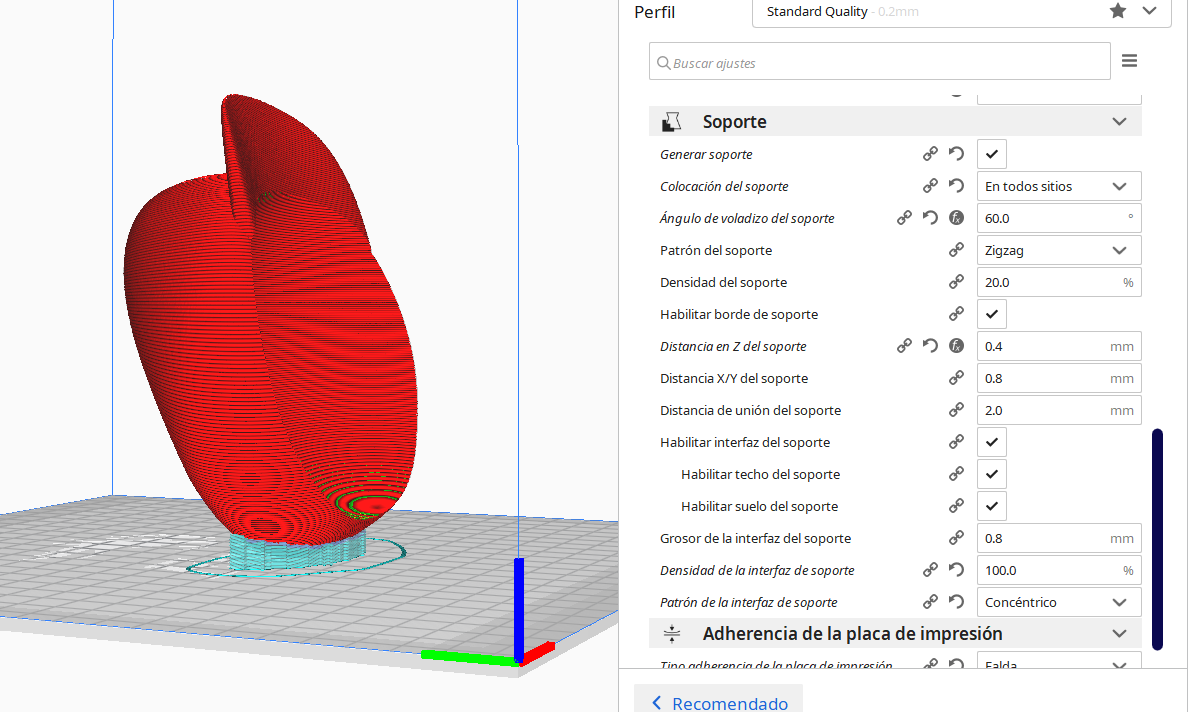Click the star icon next to profile
The image size is (1188, 712).
[1118, 11]
